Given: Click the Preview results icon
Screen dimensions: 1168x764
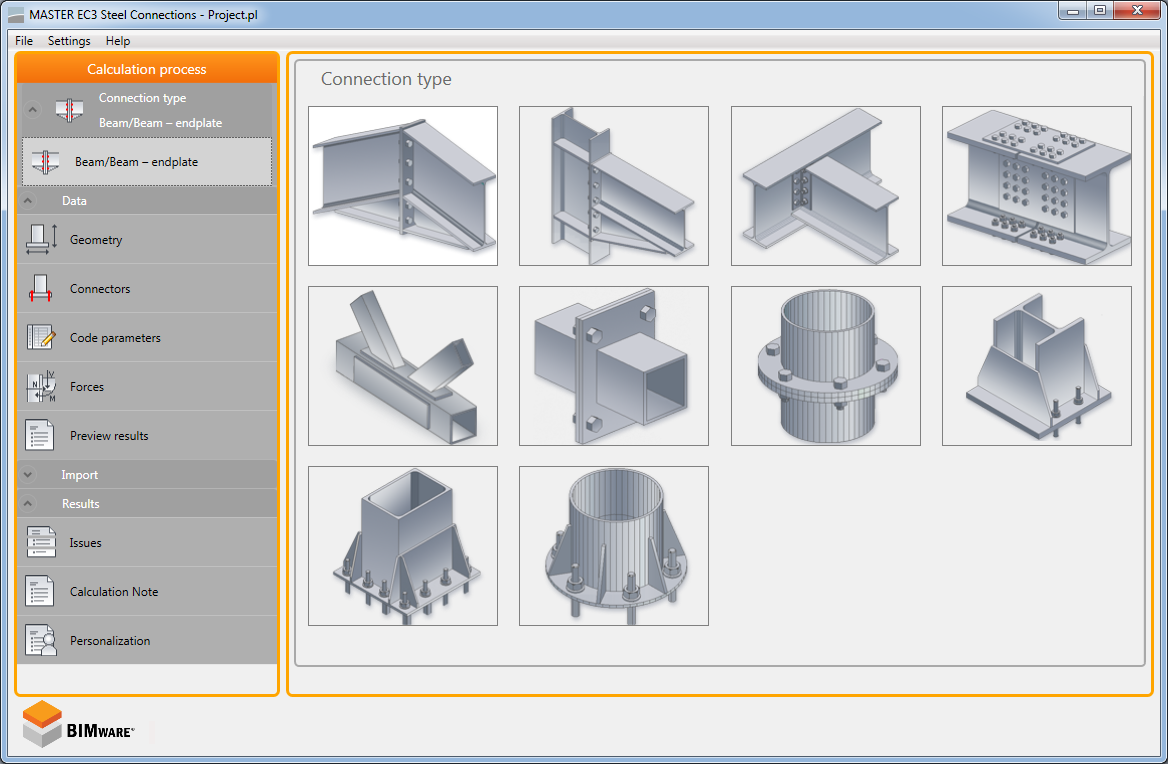Looking at the screenshot, I should click(x=41, y=436).
